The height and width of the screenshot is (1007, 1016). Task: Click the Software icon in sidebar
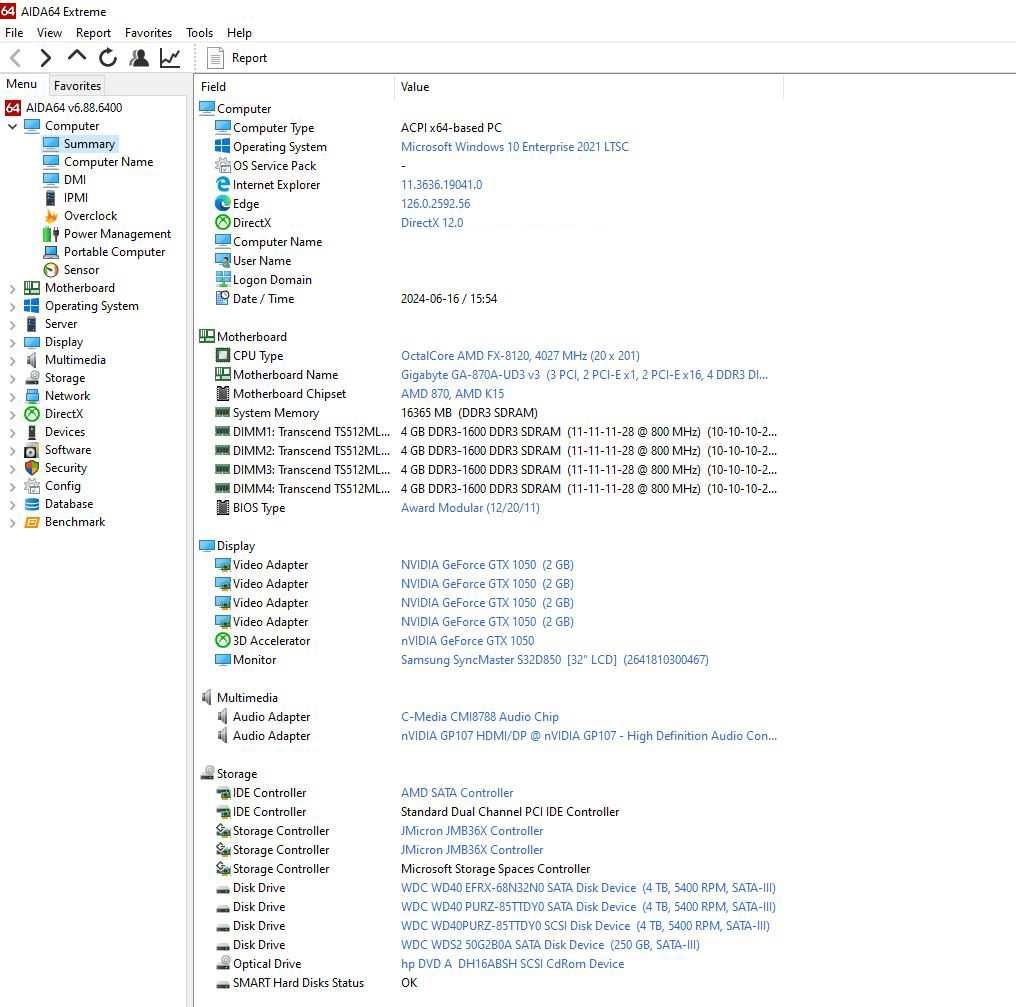tap(32, 450)
